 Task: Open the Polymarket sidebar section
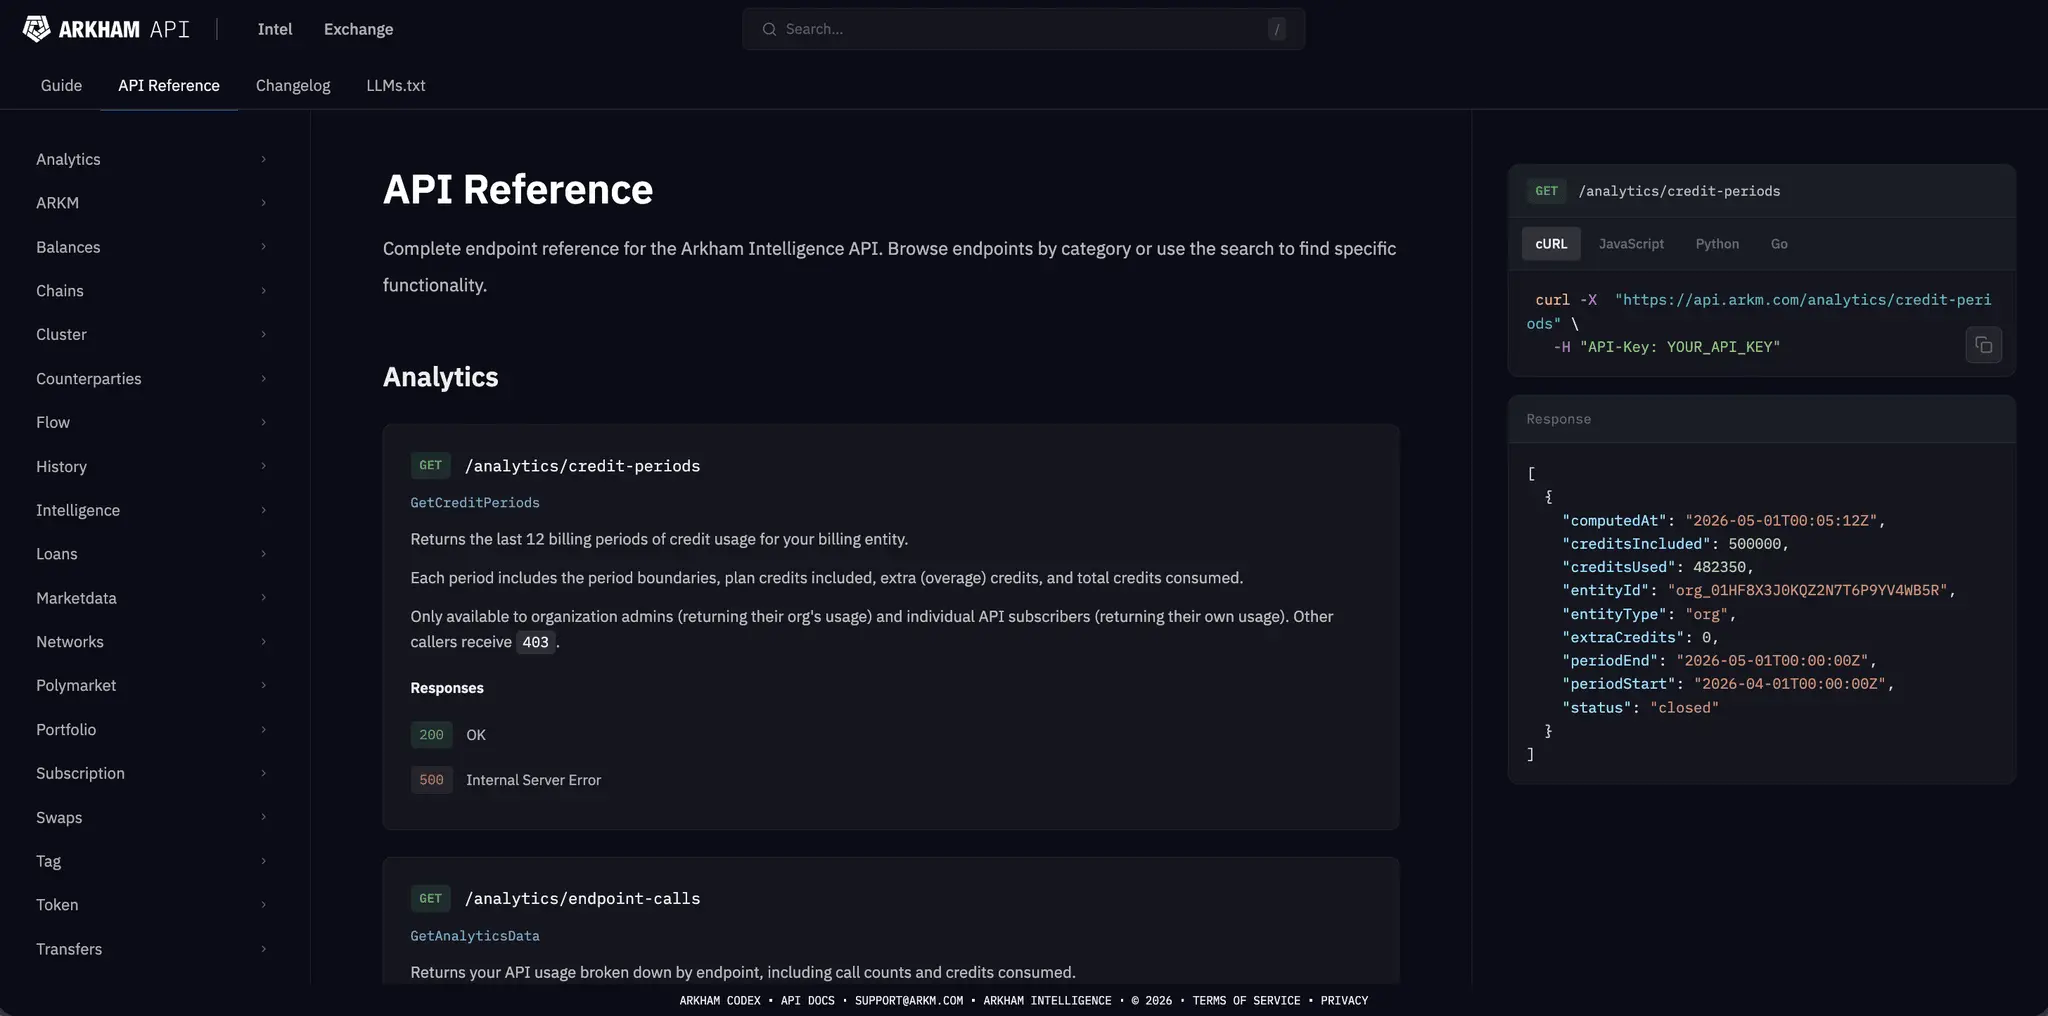[151, 685]
